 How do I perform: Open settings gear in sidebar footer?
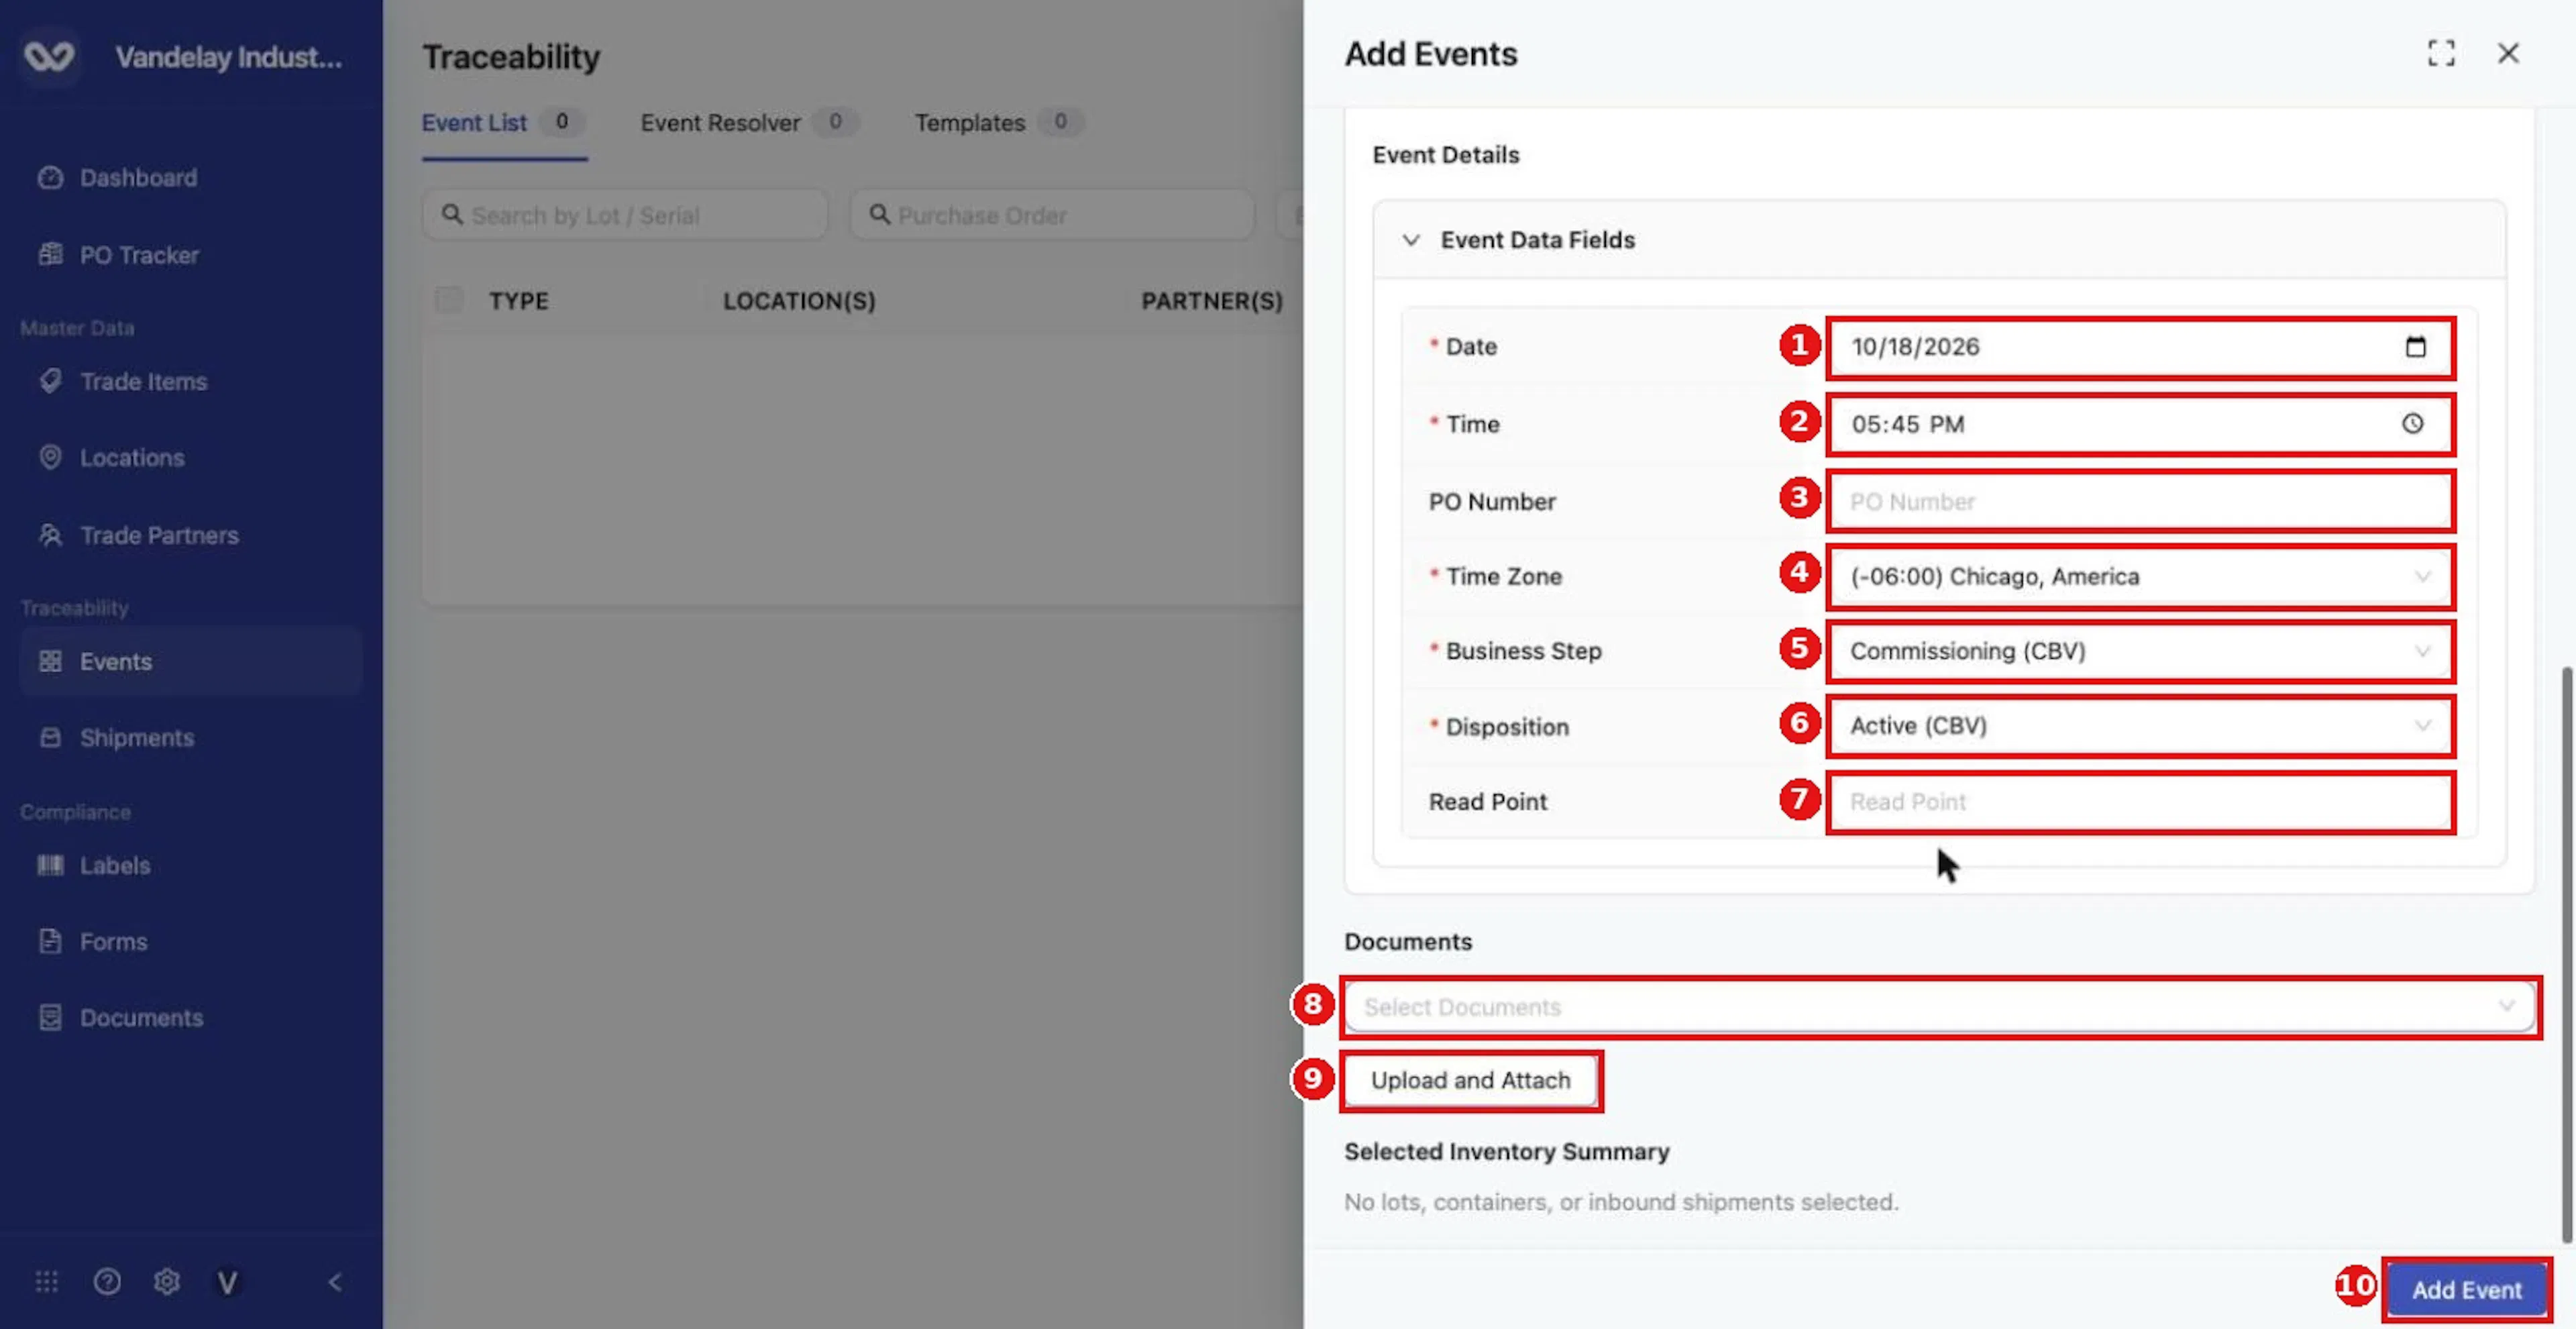pyautogui.click(x=167, y=1281)
